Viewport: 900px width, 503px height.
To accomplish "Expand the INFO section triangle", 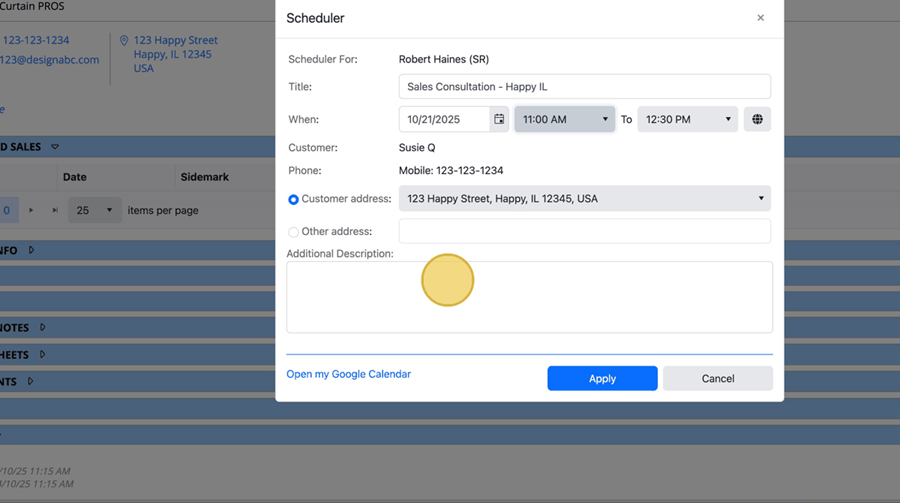I will click(31, 250).
